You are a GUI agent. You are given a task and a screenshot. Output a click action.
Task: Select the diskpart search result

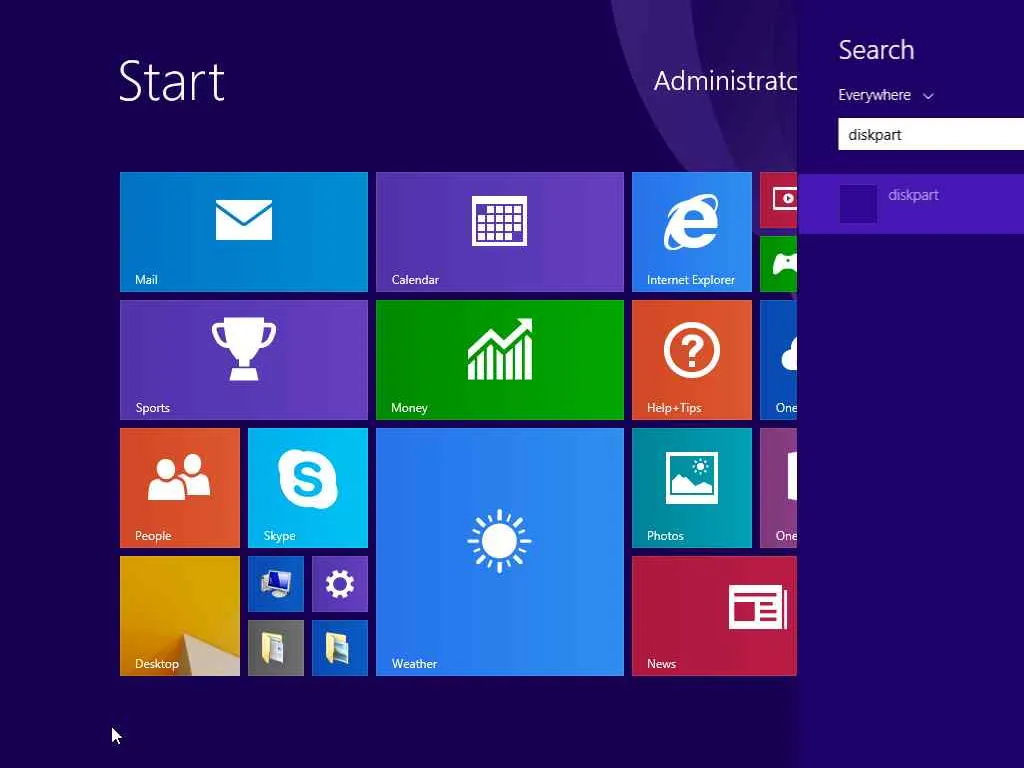tap(911, 204)
